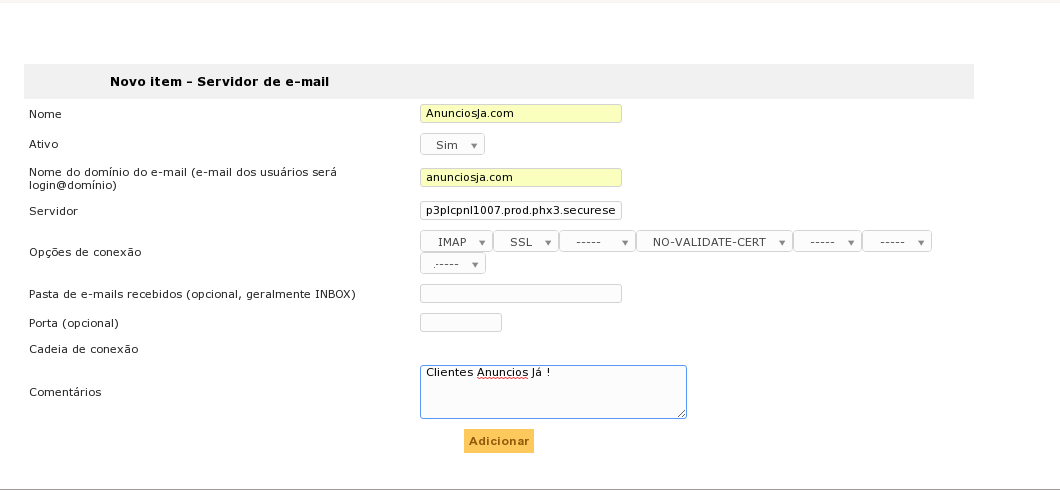Open the dropdown on the second connection options row

coord(453,264)
